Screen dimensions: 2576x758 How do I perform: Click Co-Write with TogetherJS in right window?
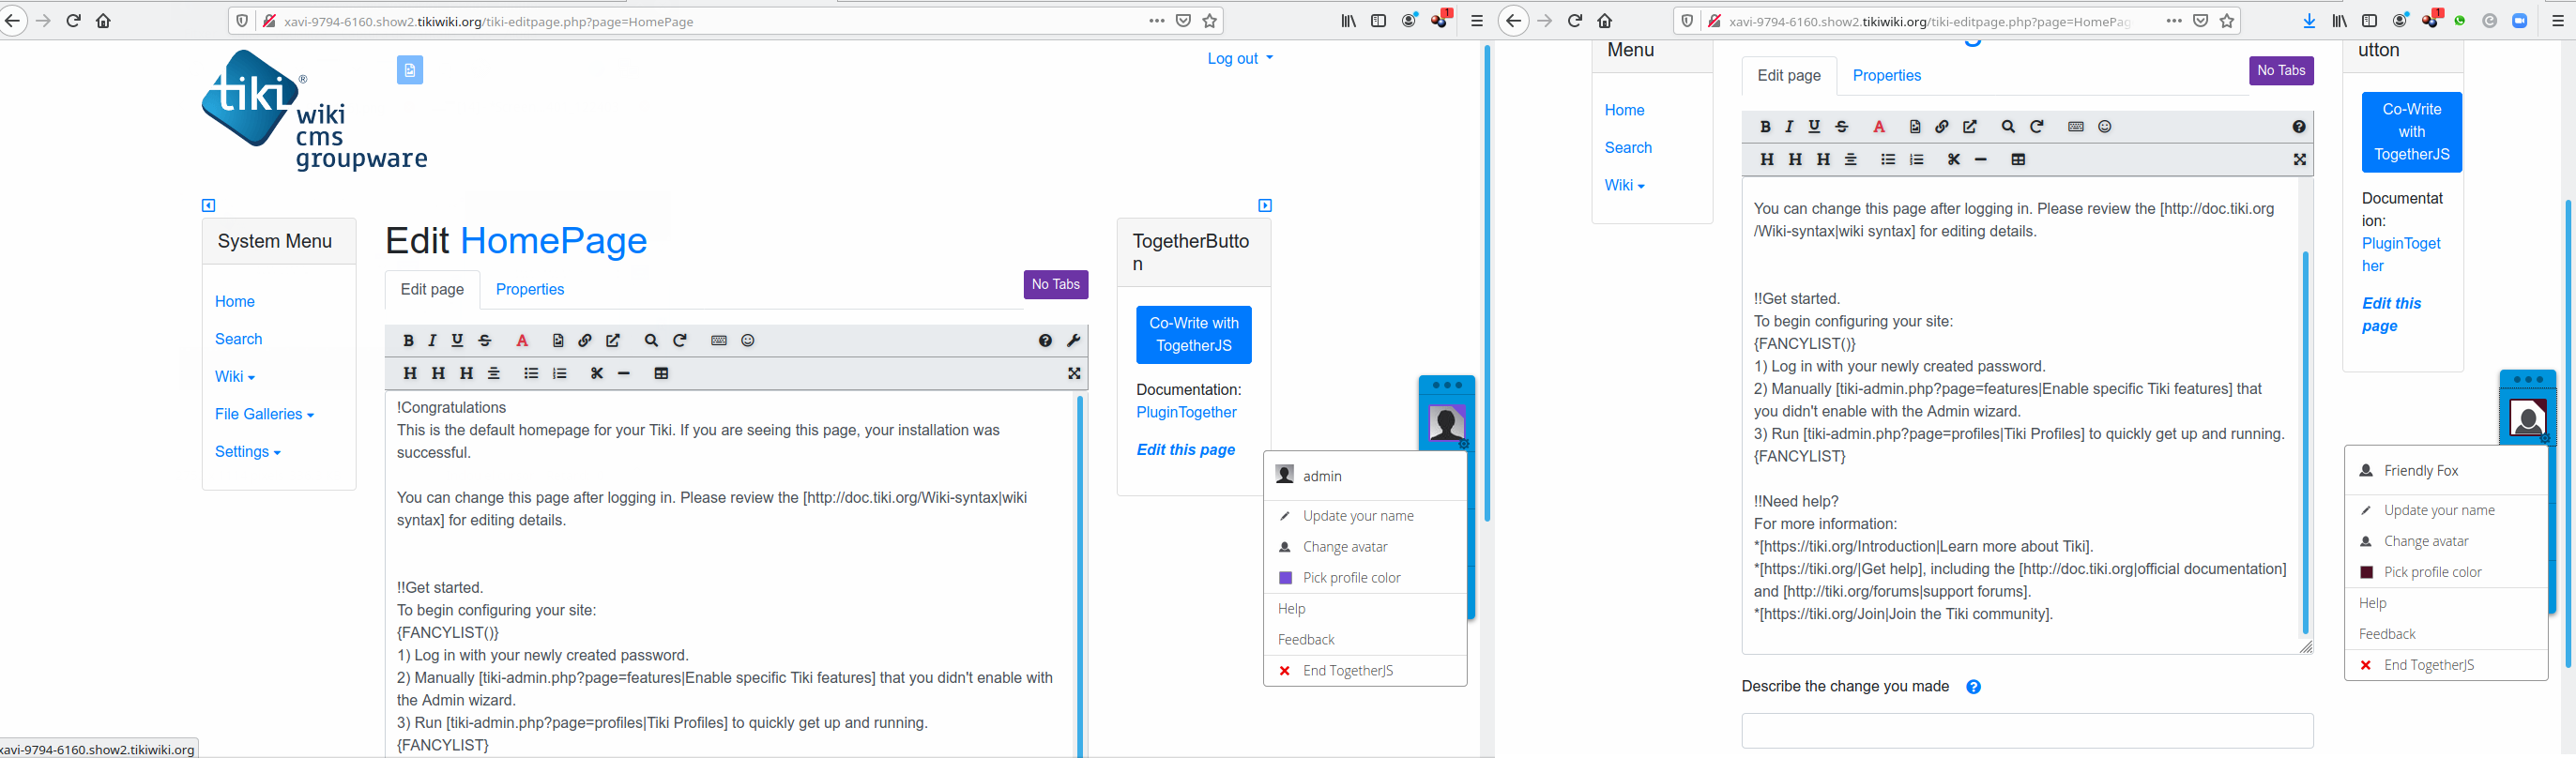2412,132
